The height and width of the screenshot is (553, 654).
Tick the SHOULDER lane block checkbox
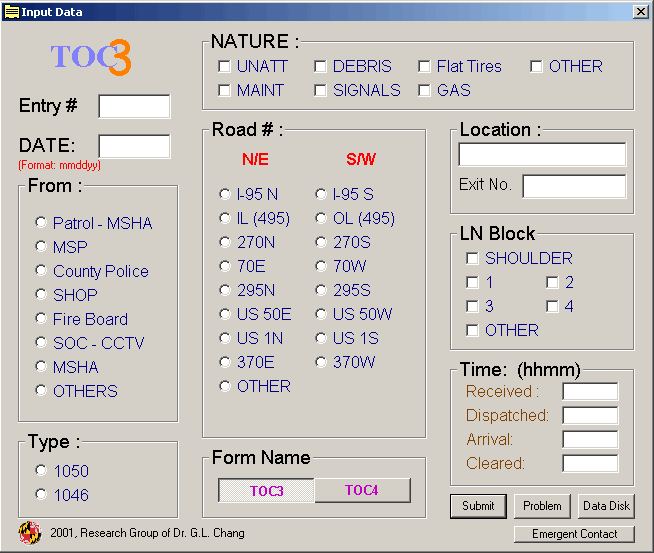point(472,259)
